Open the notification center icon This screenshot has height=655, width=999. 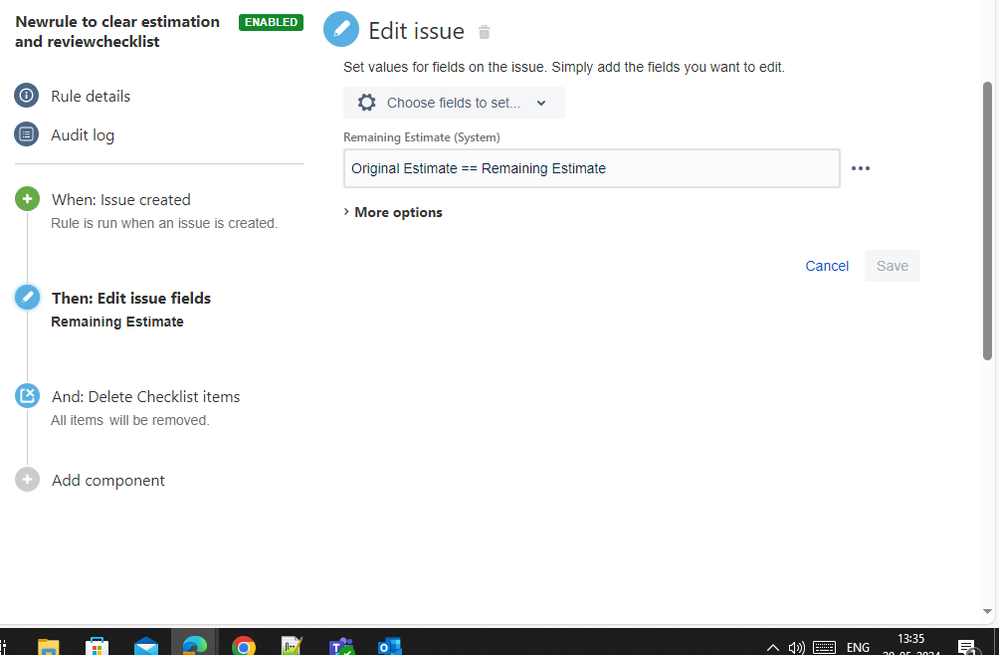click(x=967, y=647)
